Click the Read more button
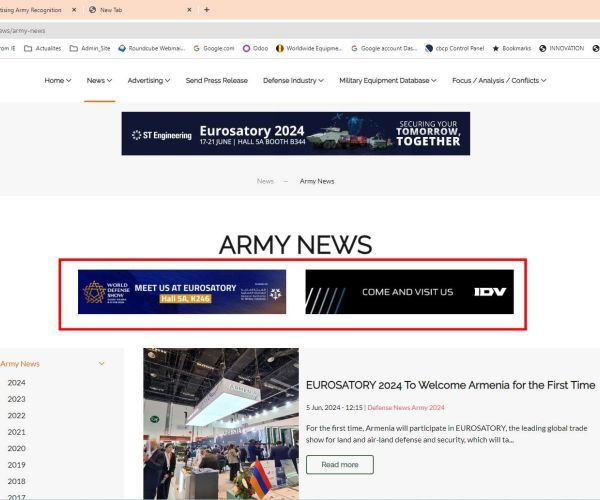 tap(339, 464)
